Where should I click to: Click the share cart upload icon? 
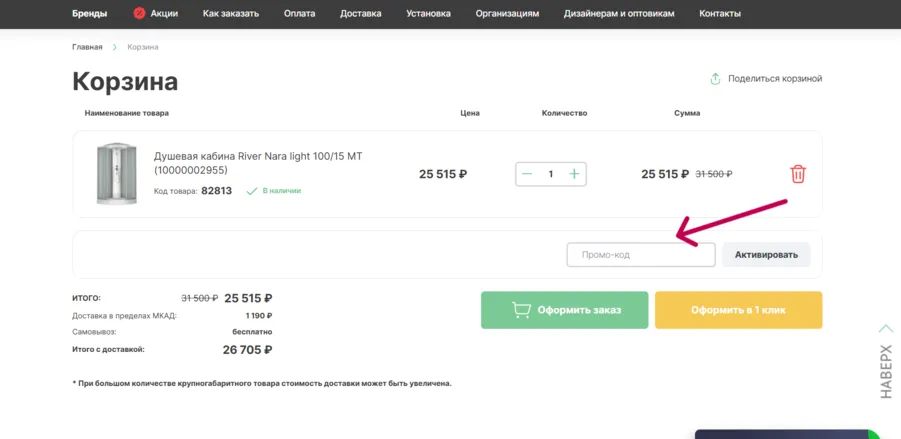[x=715, y=79]
